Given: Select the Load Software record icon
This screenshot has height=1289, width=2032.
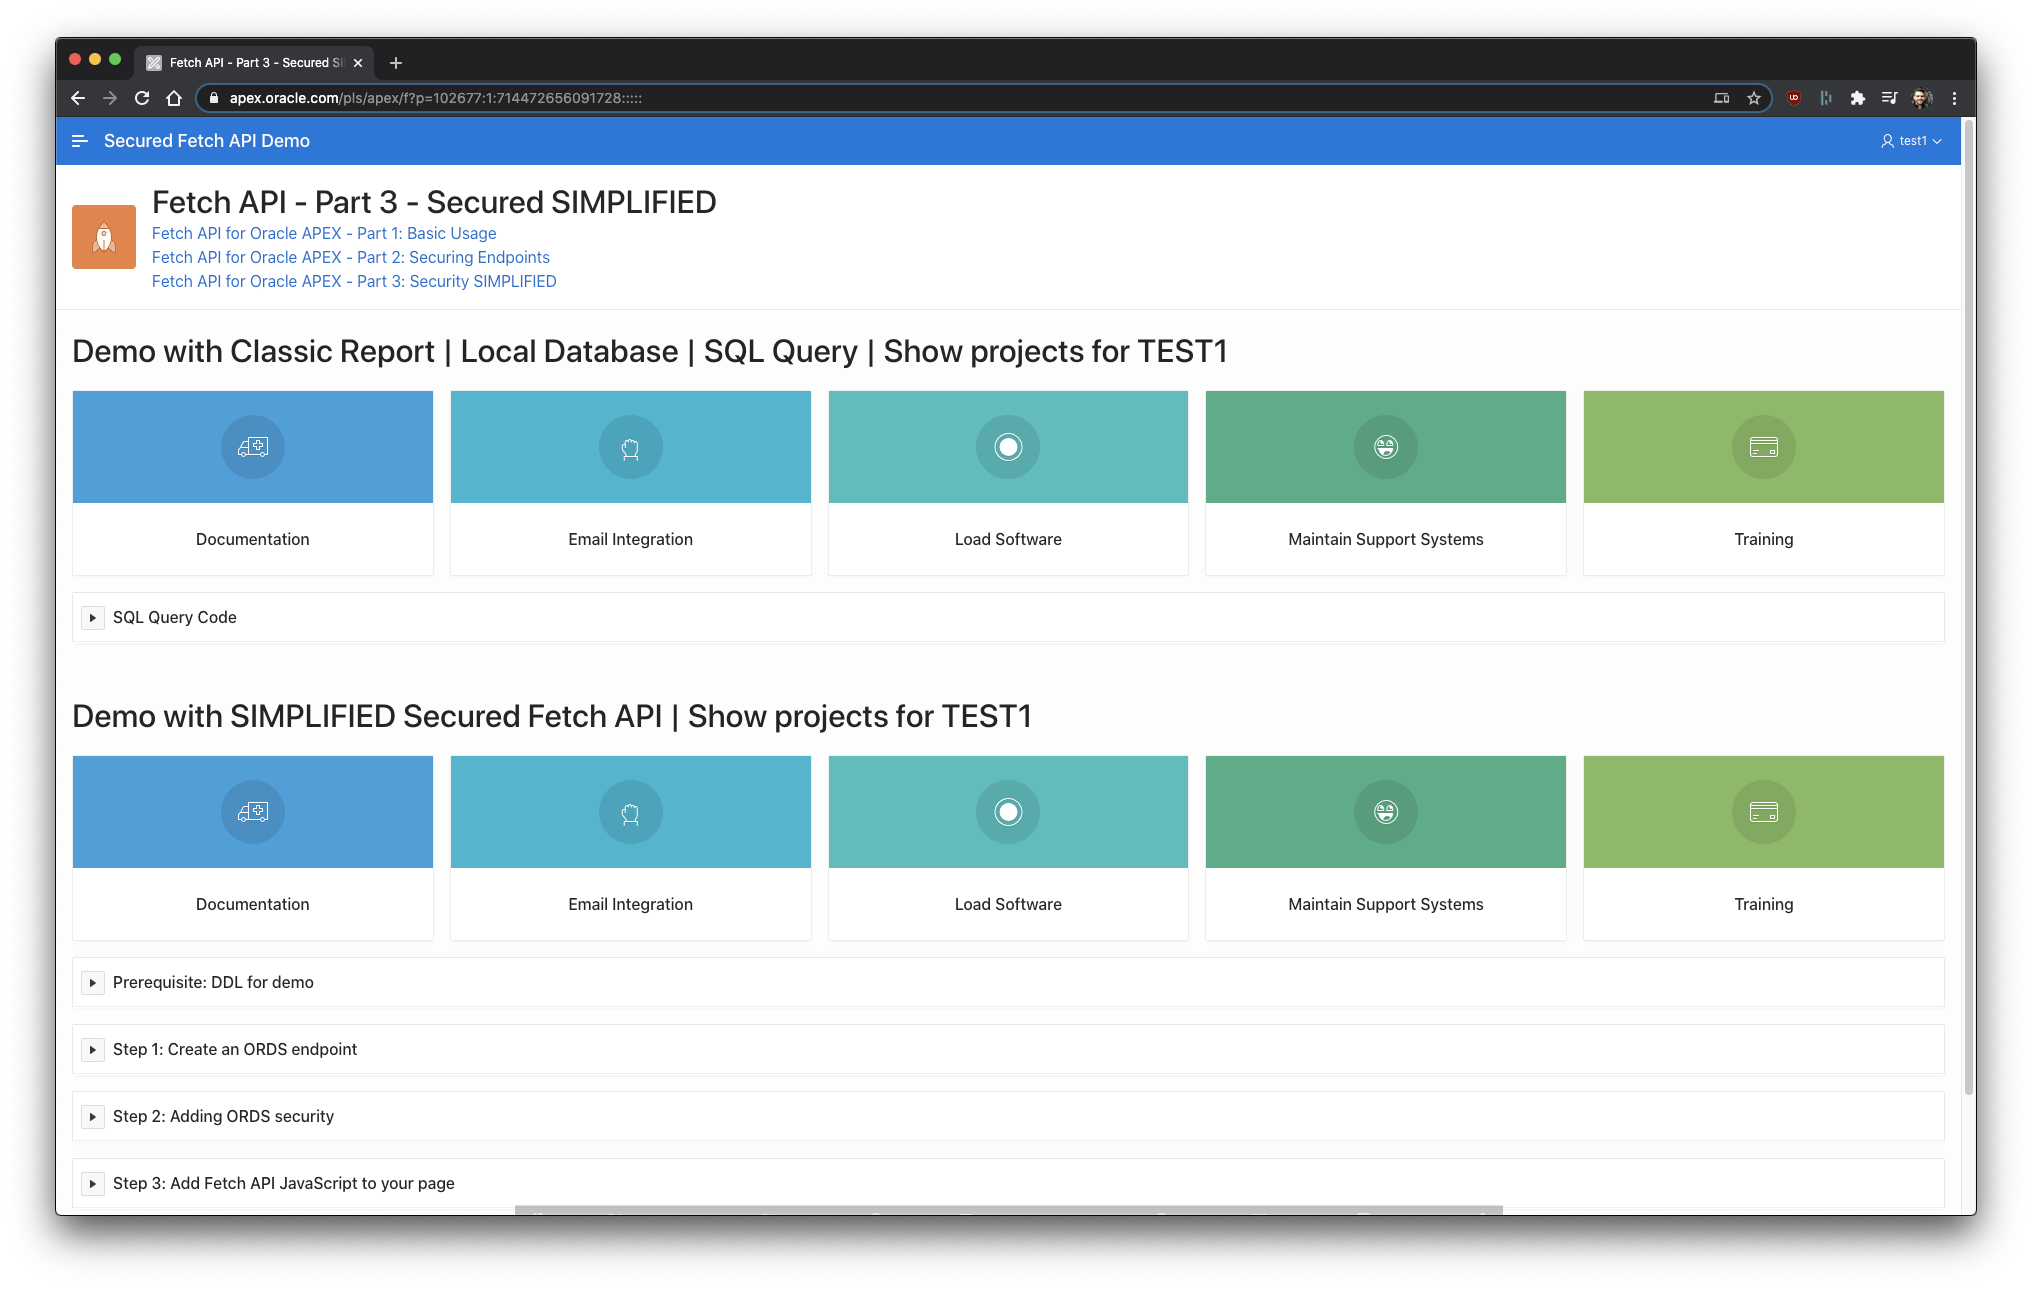Looking at the screenshot, I should [1008, 447].
